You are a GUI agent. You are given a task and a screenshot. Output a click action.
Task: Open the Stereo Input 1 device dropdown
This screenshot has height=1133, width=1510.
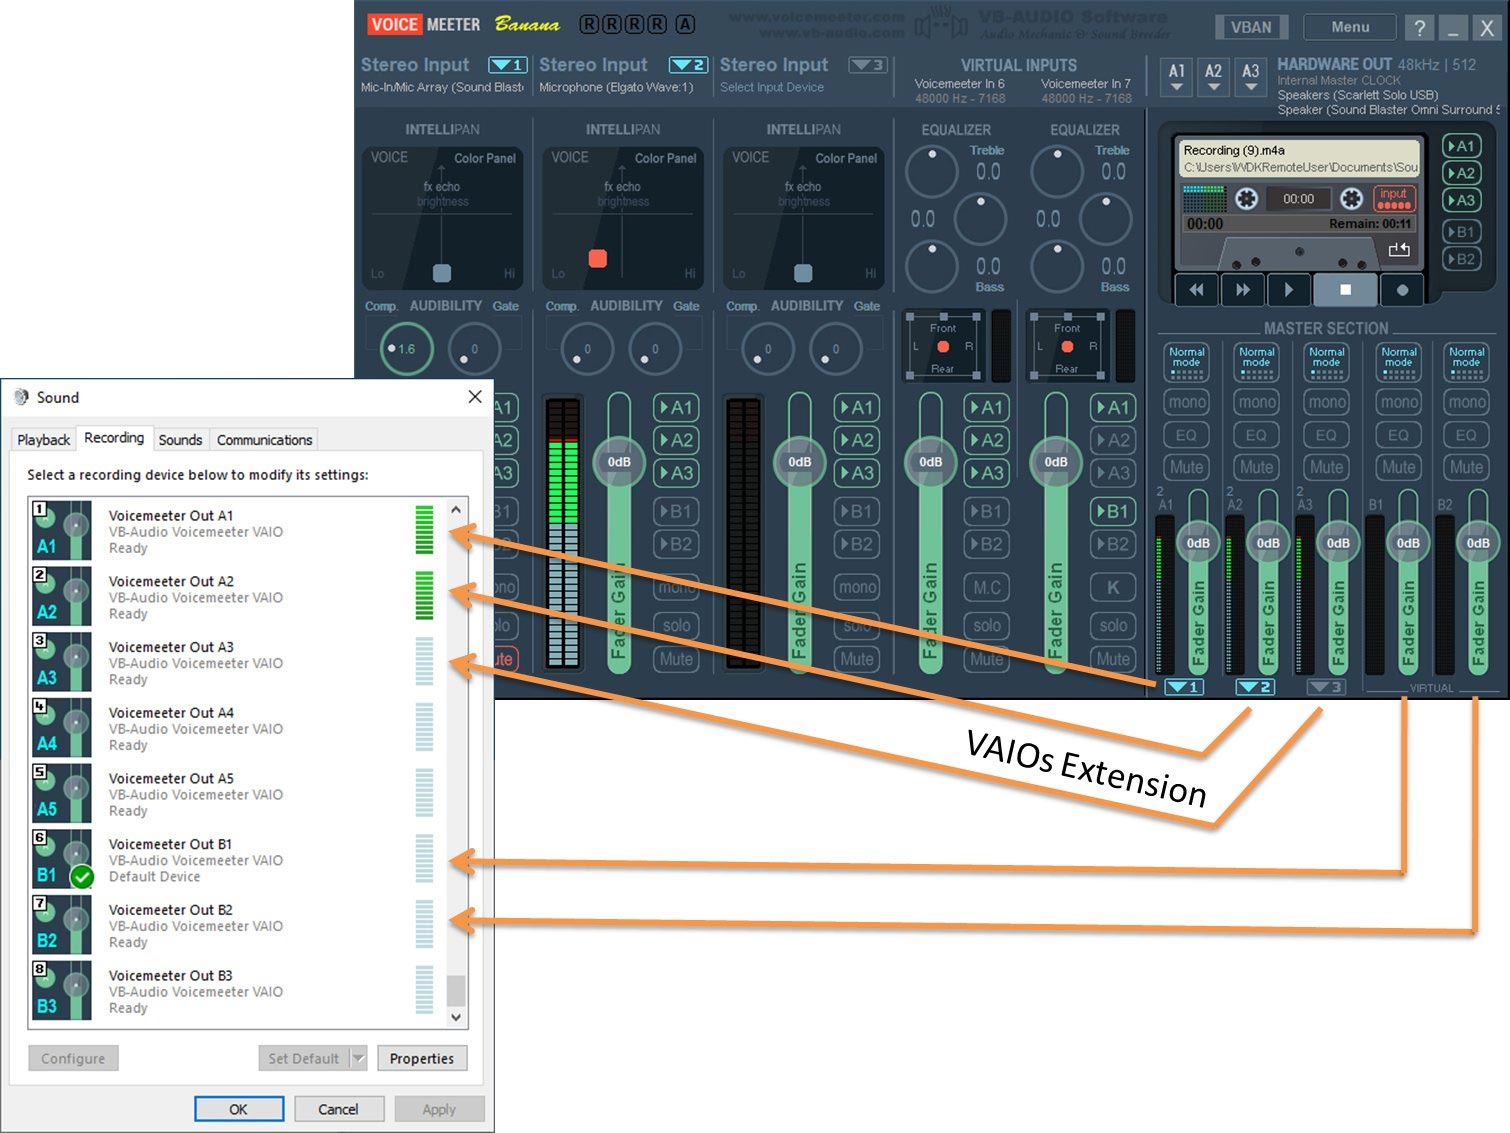pyautogui.click(x=506, y=64)
